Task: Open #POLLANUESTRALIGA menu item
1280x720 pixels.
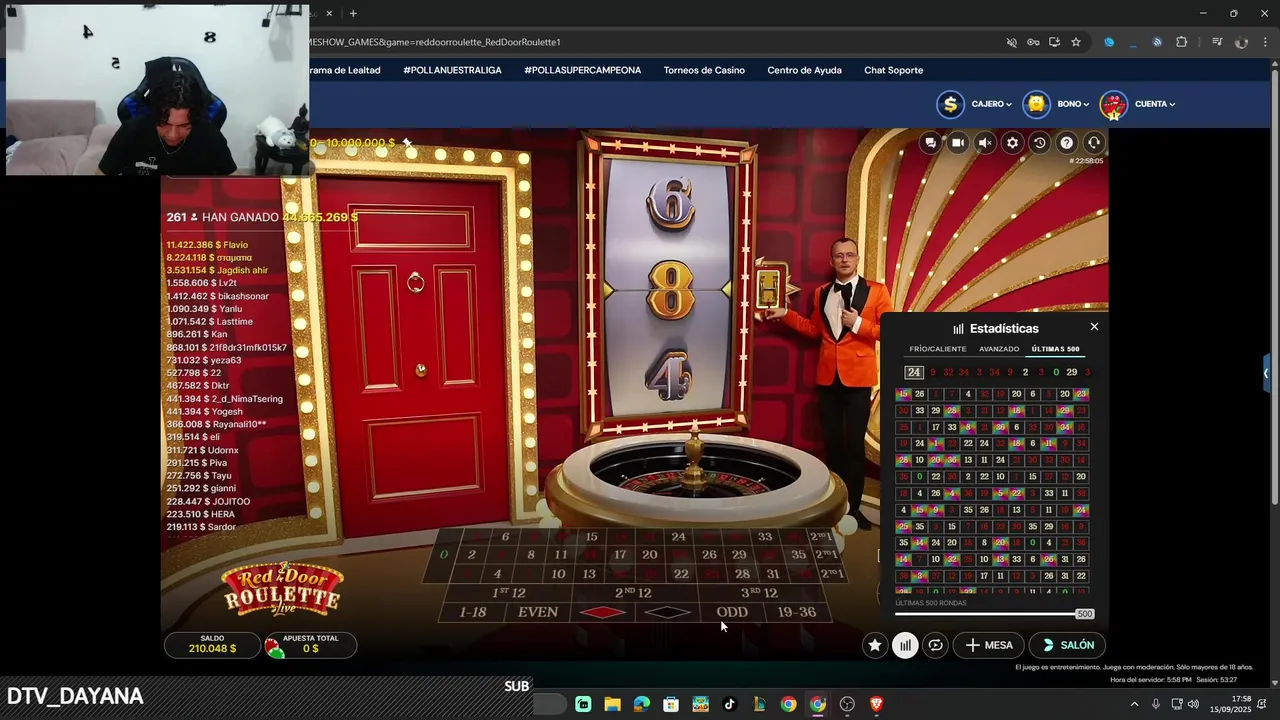Action: (x=452, y=70)
